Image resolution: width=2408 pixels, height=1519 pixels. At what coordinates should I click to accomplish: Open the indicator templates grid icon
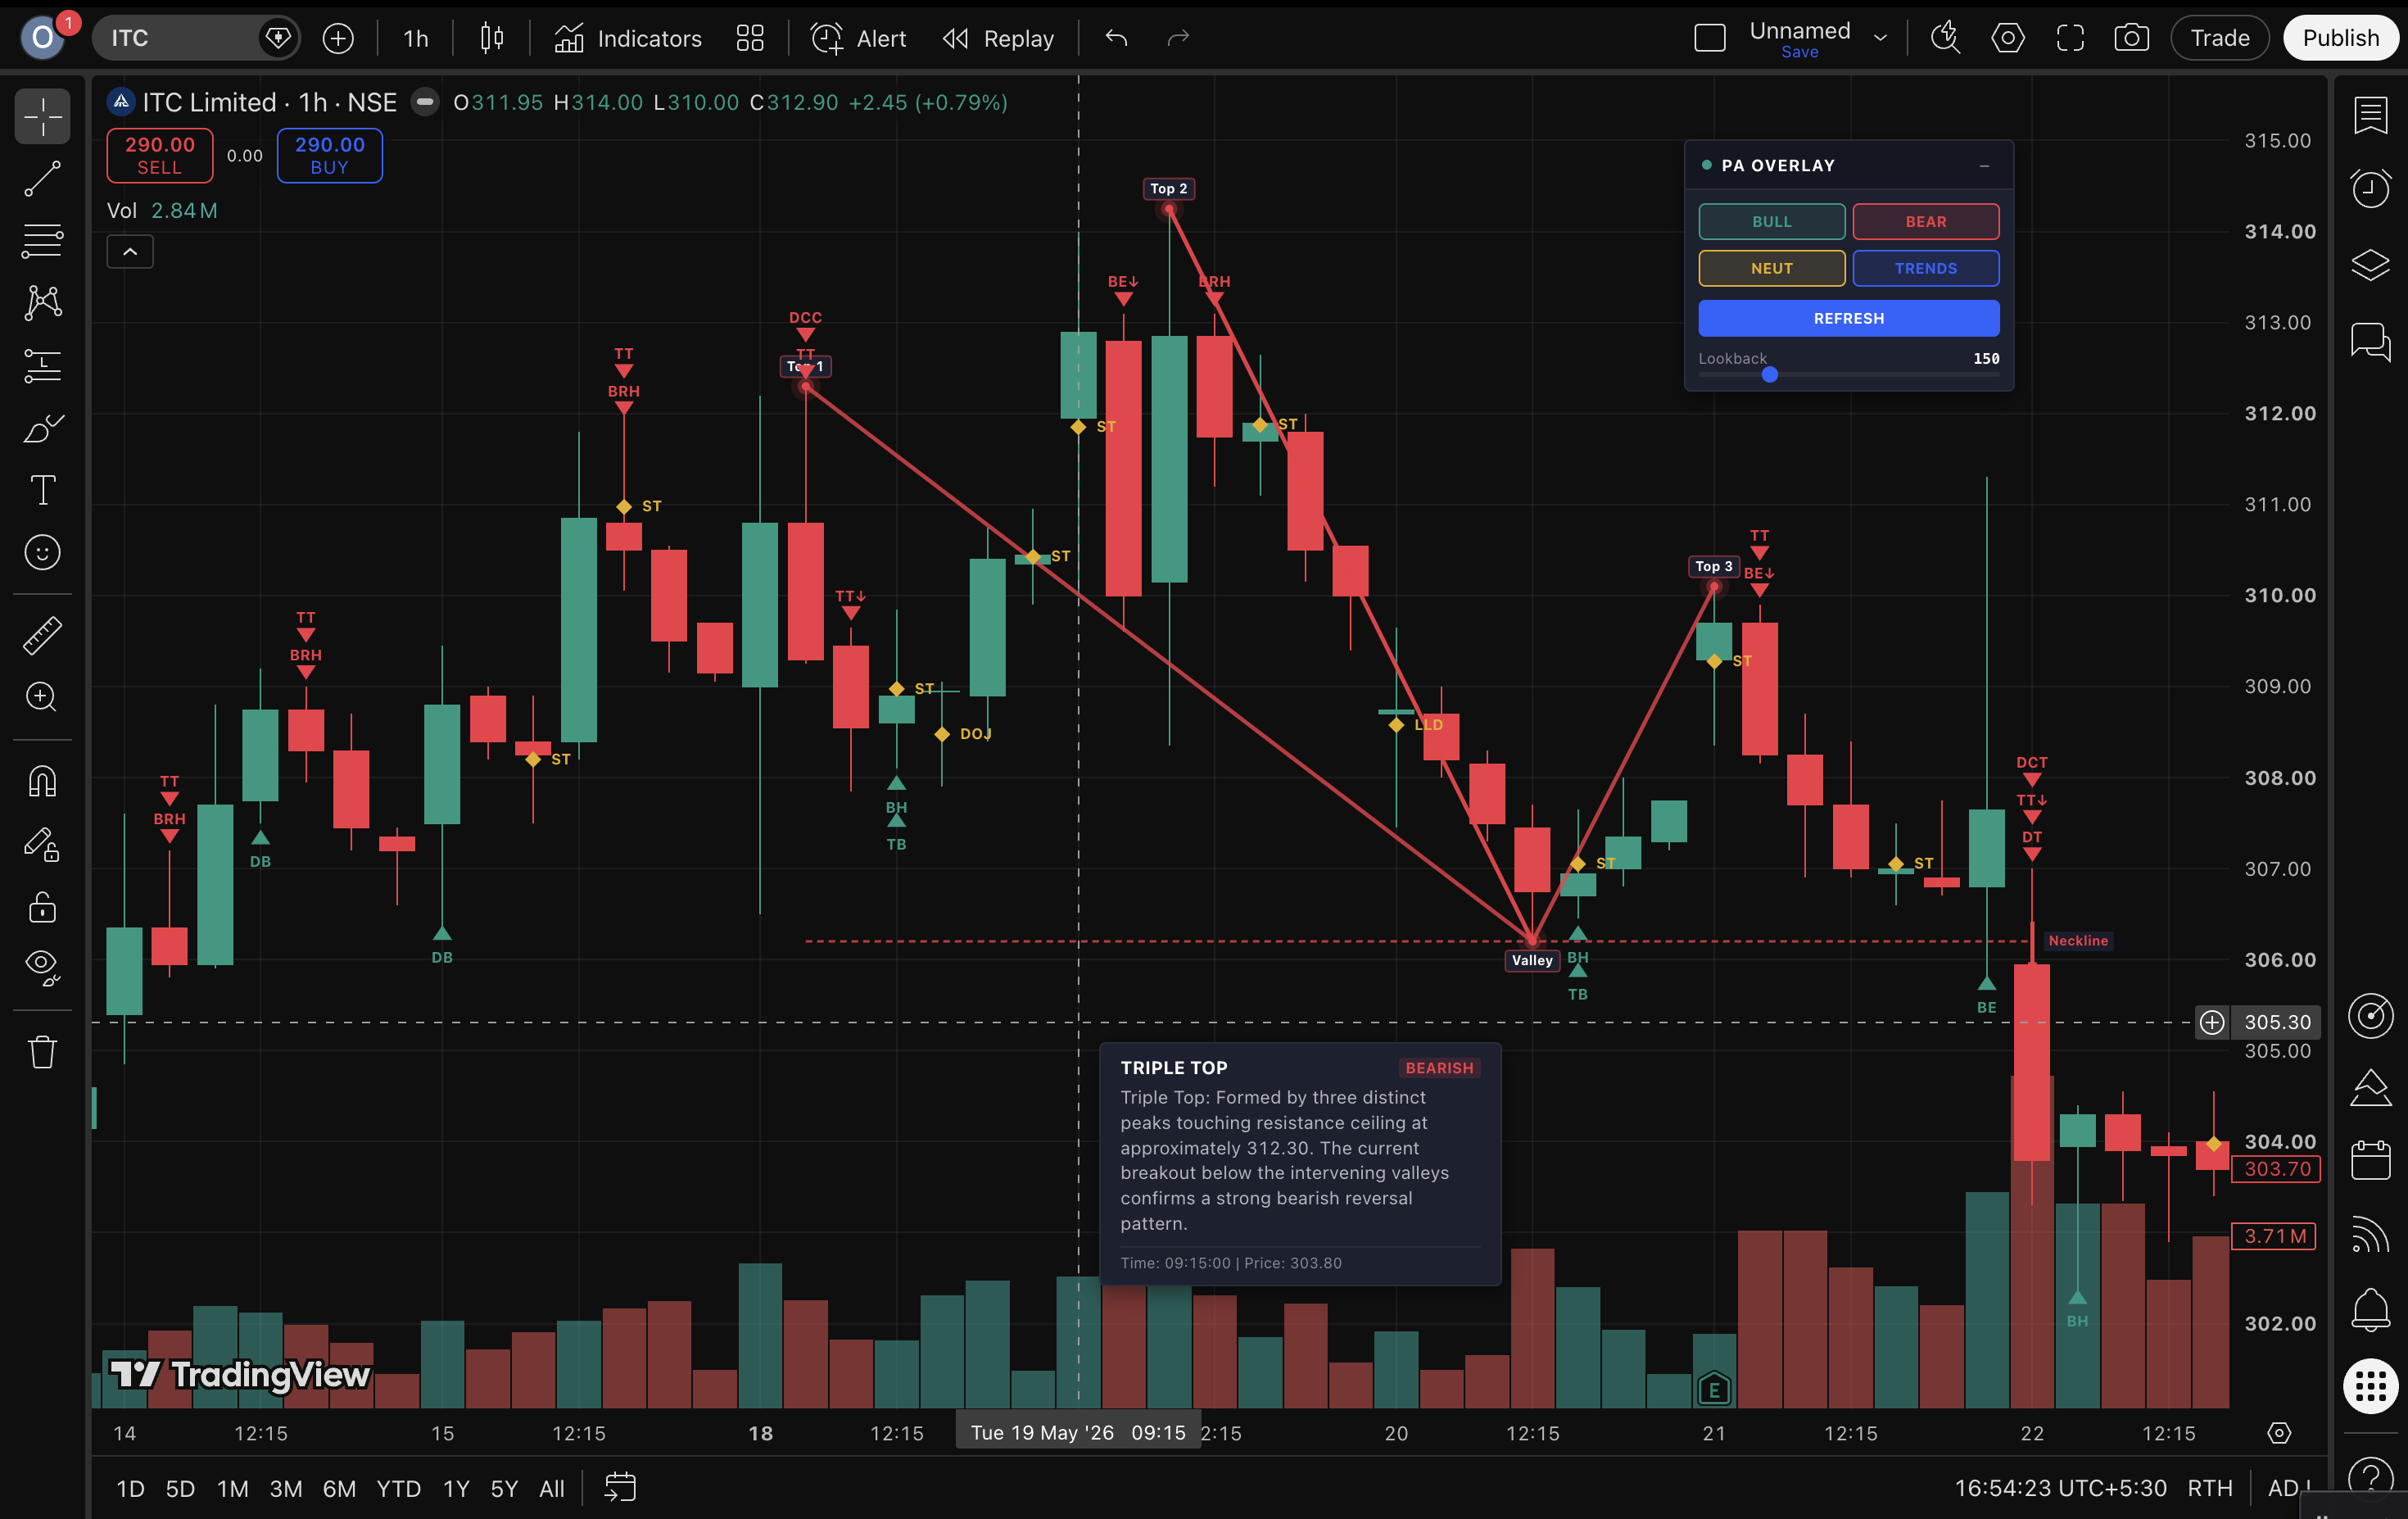coord(750,38)
